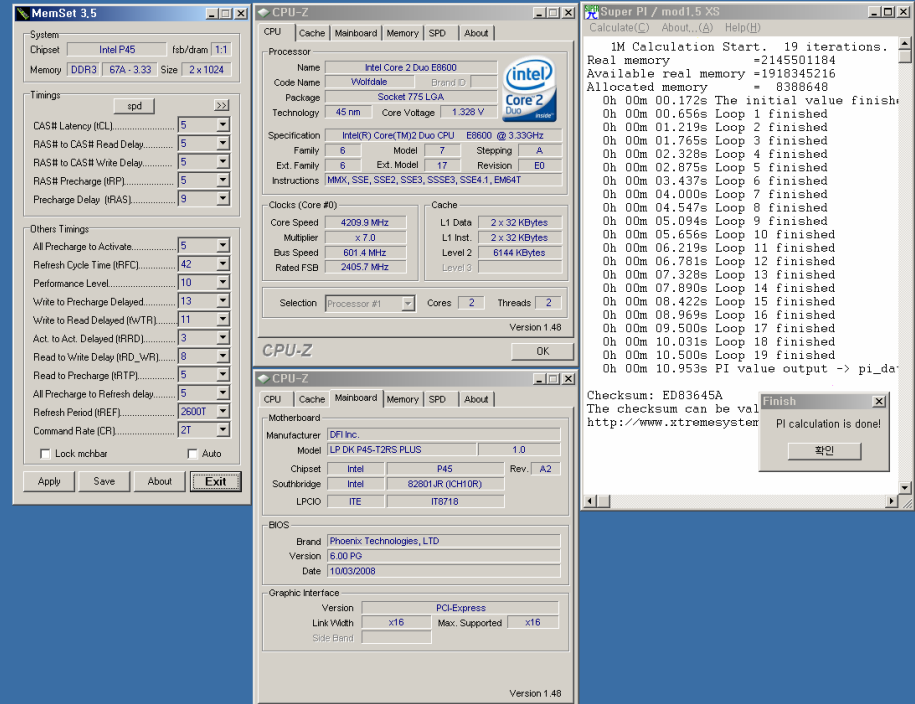The width and height of the screenshot is (915, 704).
Task: Click the >> expand button in MemSet
Action: click(x=221, y=106)
